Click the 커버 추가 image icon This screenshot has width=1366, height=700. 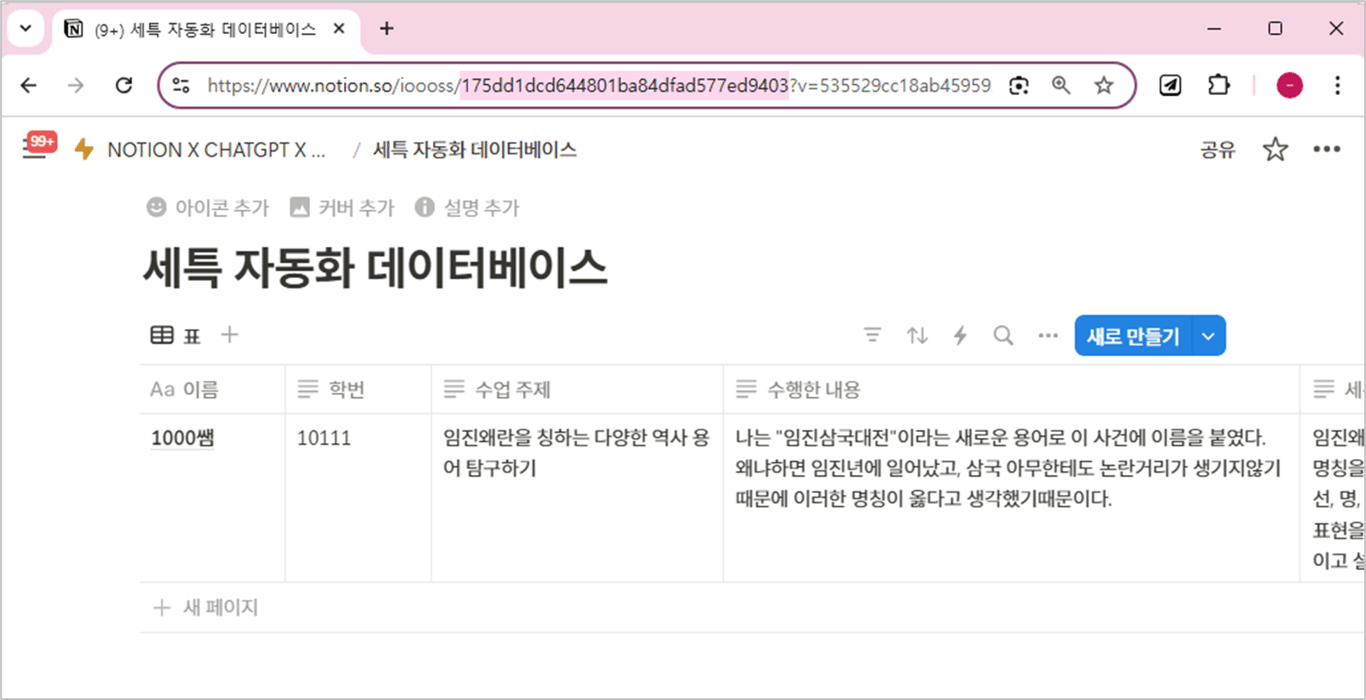300,207
